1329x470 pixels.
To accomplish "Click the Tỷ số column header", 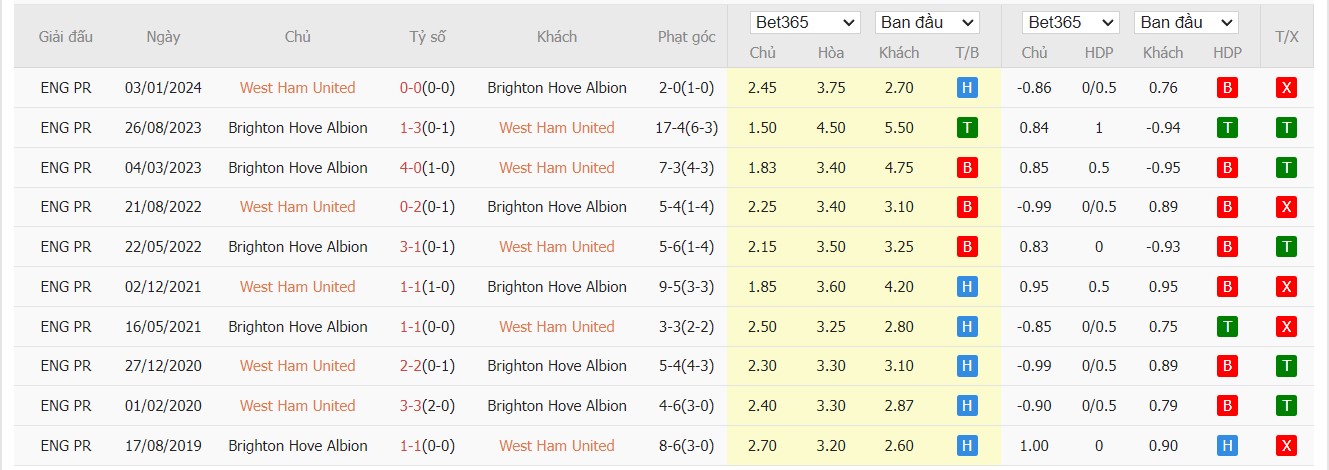I will point(427,37).
